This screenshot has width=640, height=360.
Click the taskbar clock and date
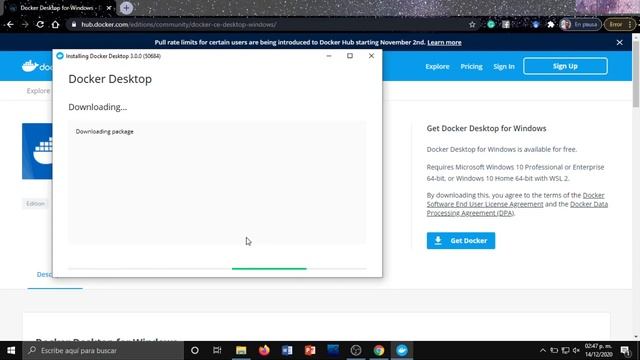(598, 350)
